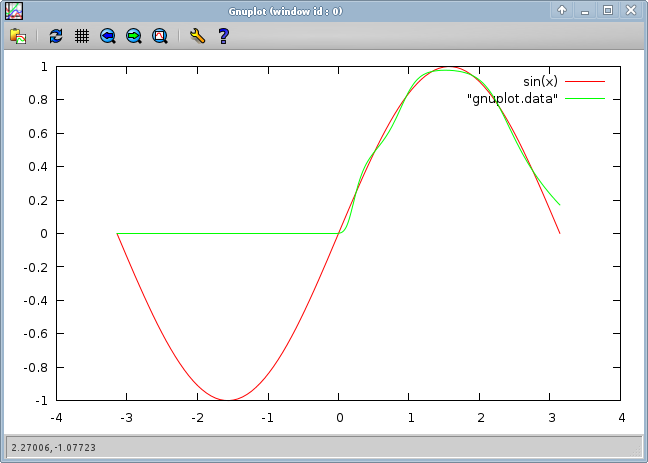
Task: Copy the plot to clipboard
Action: (x=18, y=36)
